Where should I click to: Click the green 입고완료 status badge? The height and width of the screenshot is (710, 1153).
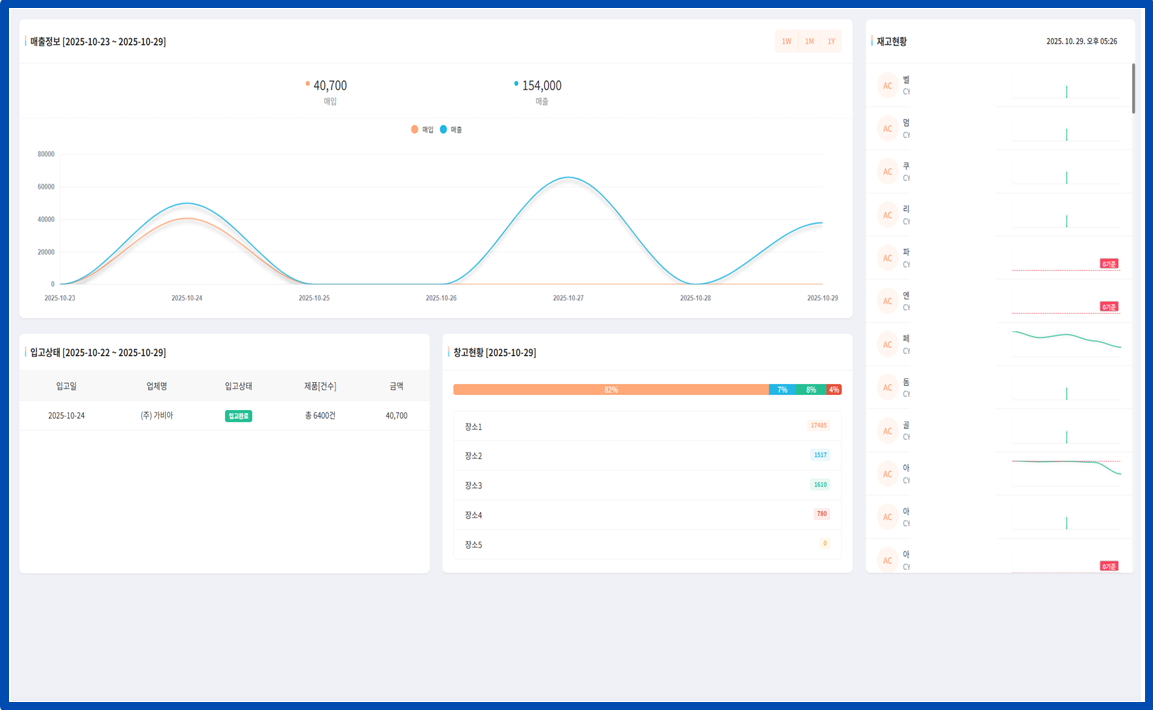tap(238, 415)
